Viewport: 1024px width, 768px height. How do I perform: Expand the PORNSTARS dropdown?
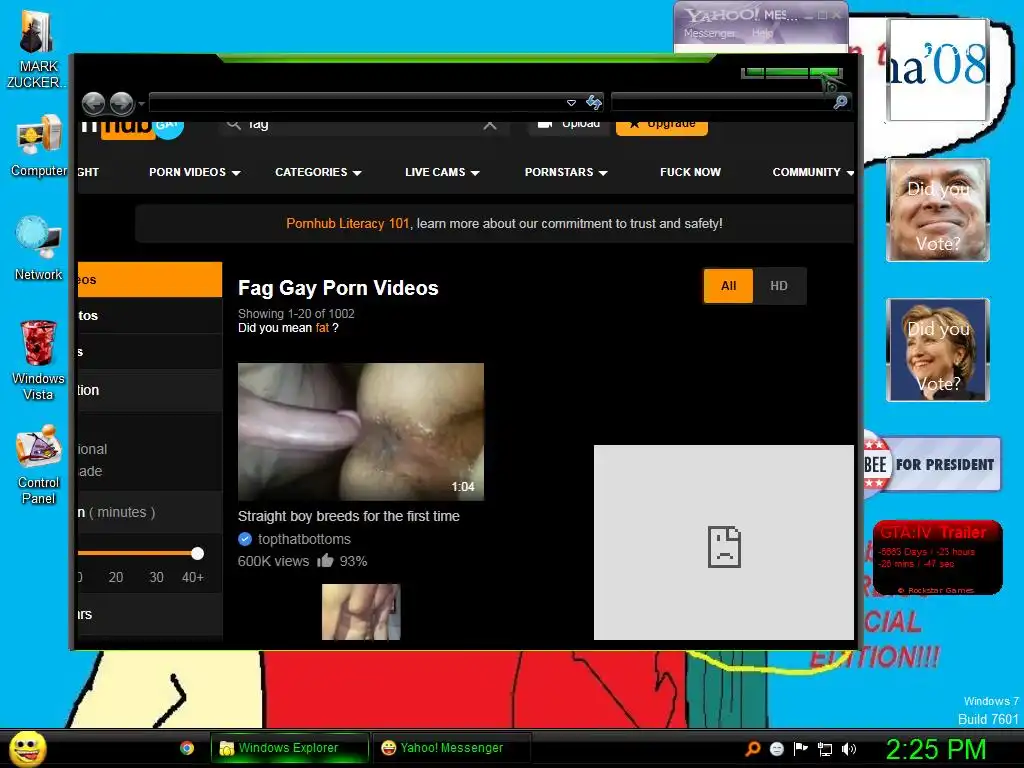coord(566,172)
